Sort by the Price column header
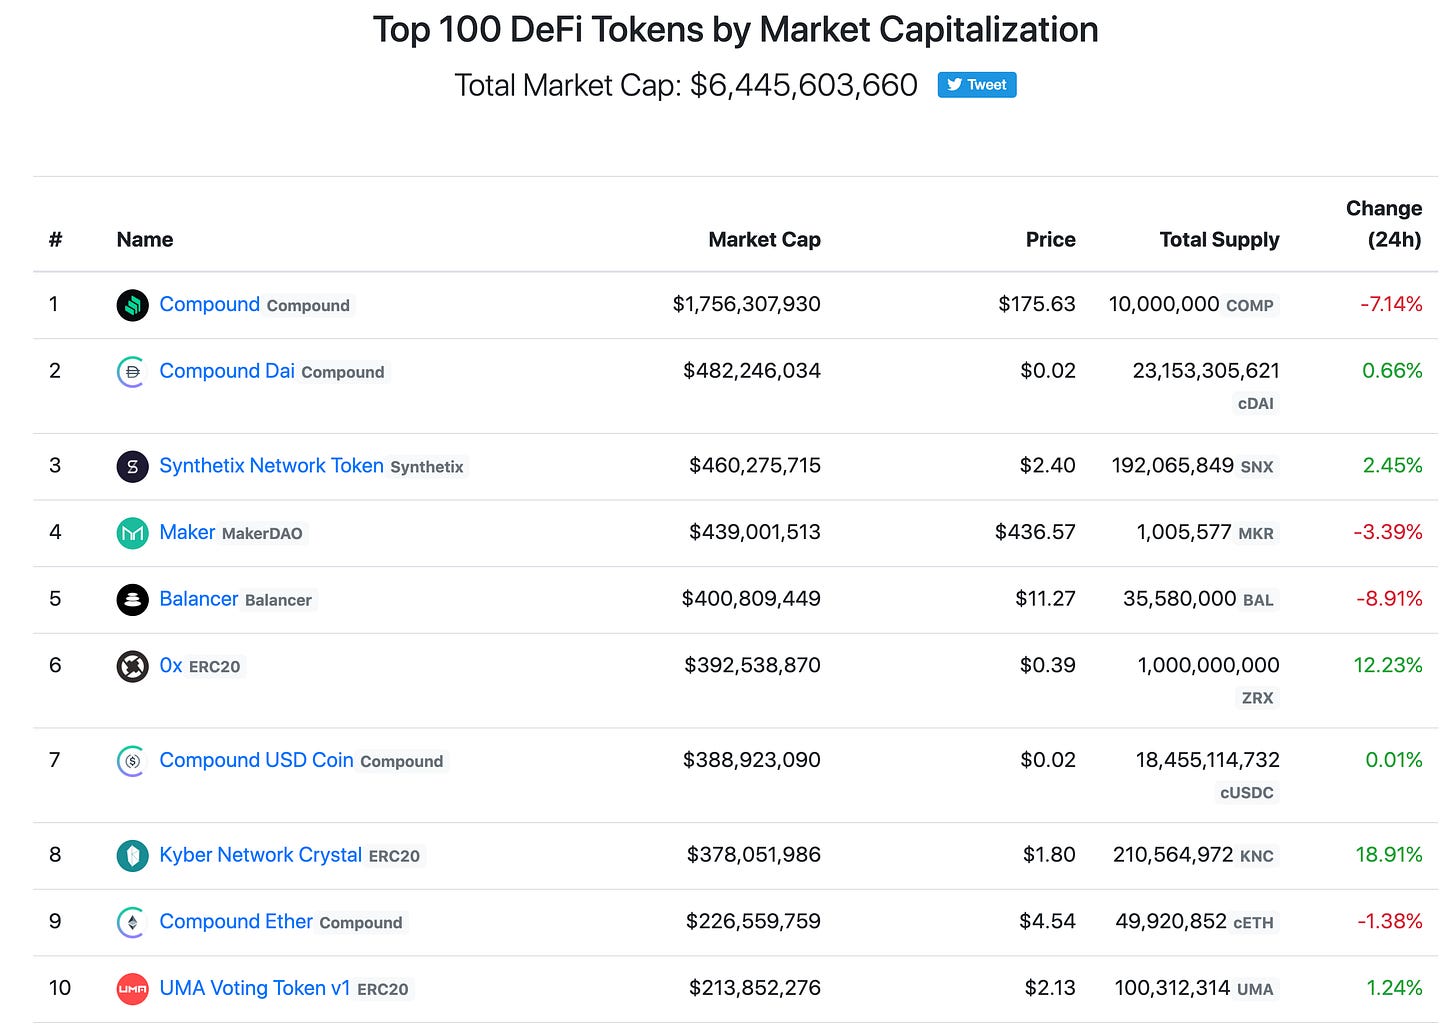This screenshot has width=1456, height=1024. [x=1050, y=240]
